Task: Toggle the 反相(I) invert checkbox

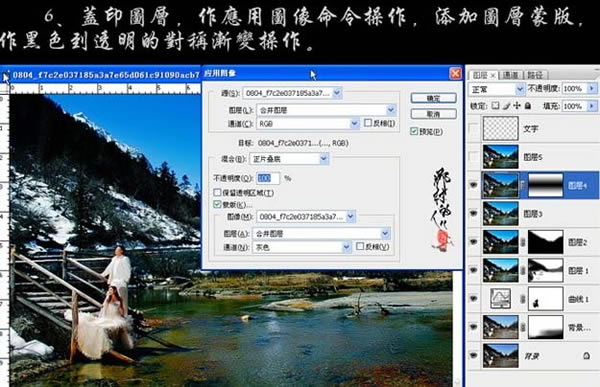Action: [x=368, y=123]
